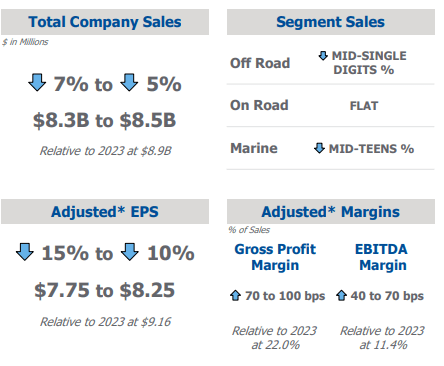
Task: Click the Relative to 2023 at $8.9B note
Action: click(x=105, y=151)
